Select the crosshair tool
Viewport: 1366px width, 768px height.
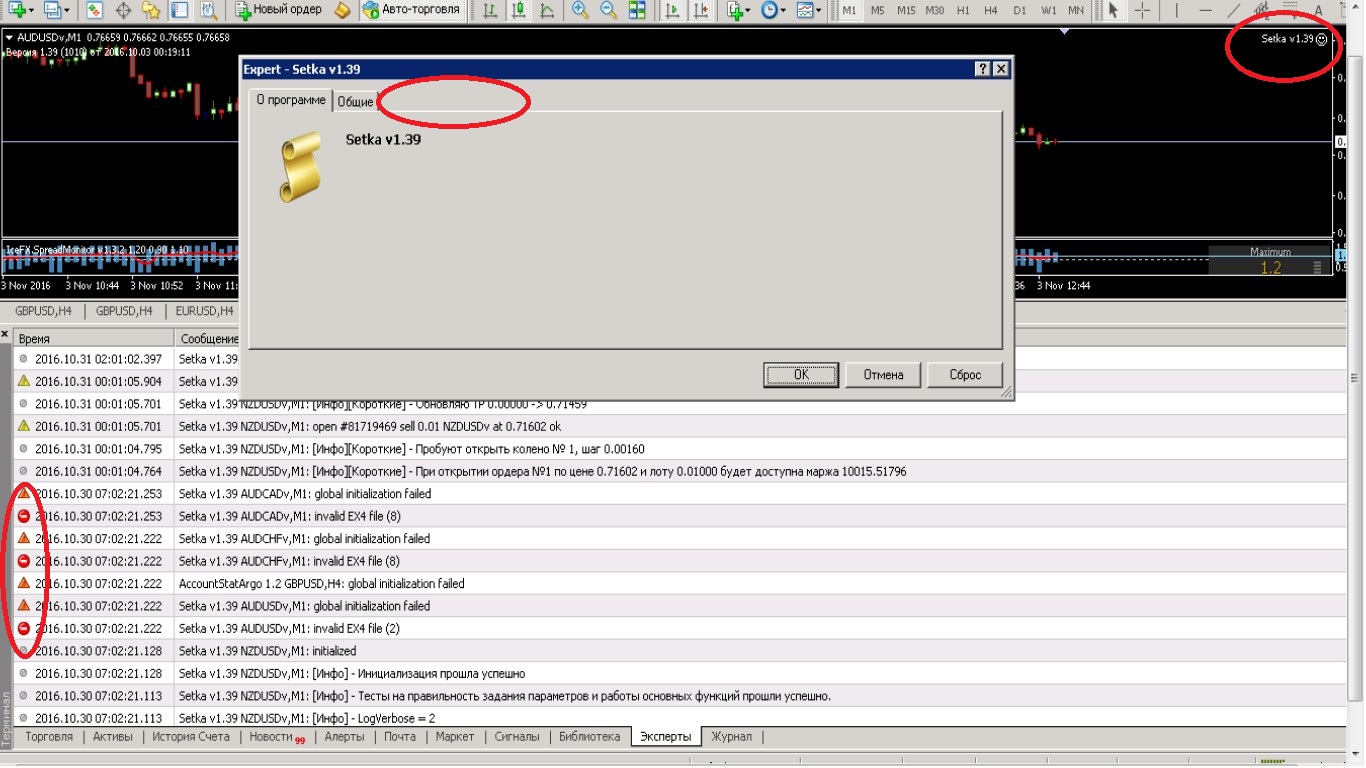click(1141, 10)
